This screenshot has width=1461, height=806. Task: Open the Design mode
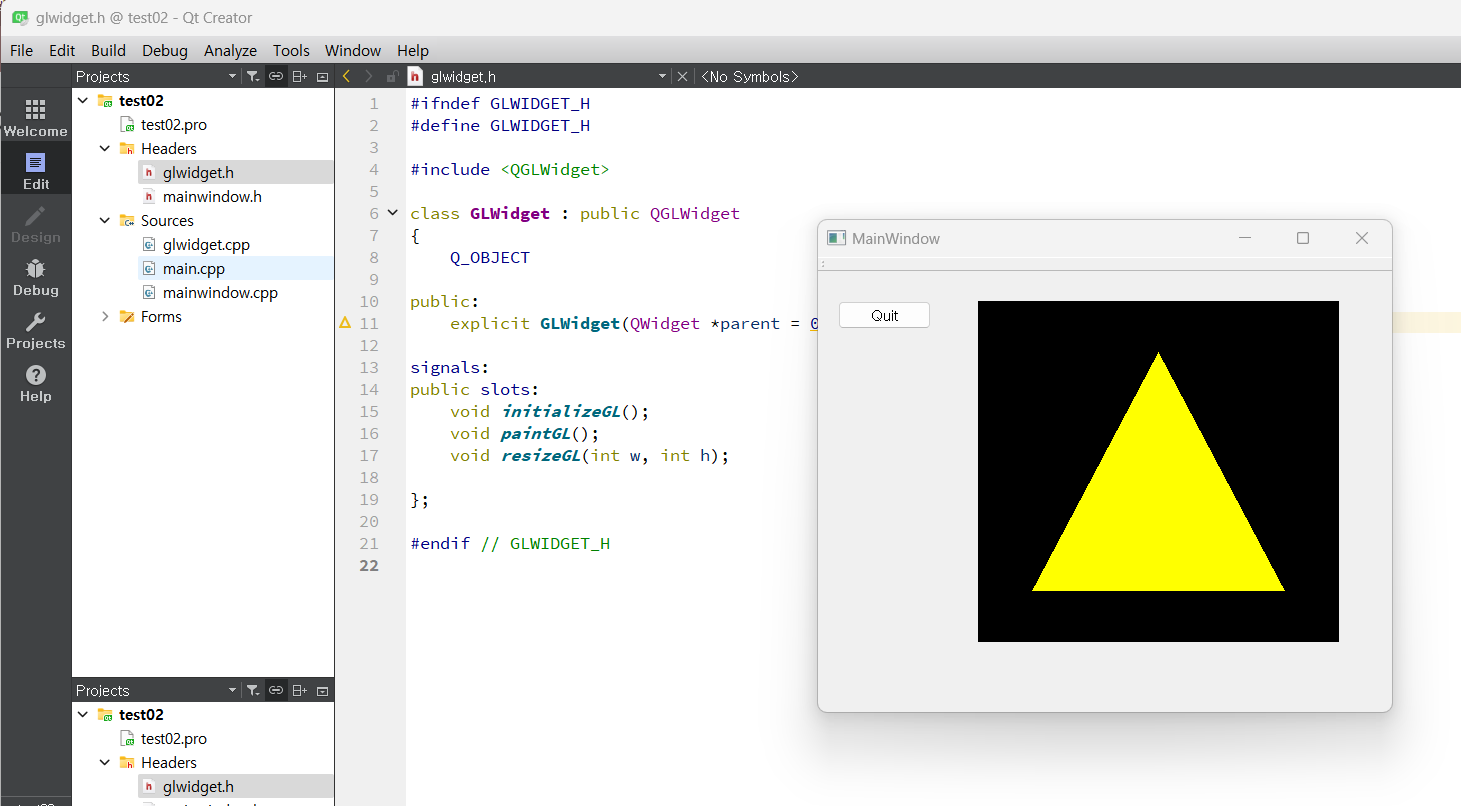(x=35, y=224)
